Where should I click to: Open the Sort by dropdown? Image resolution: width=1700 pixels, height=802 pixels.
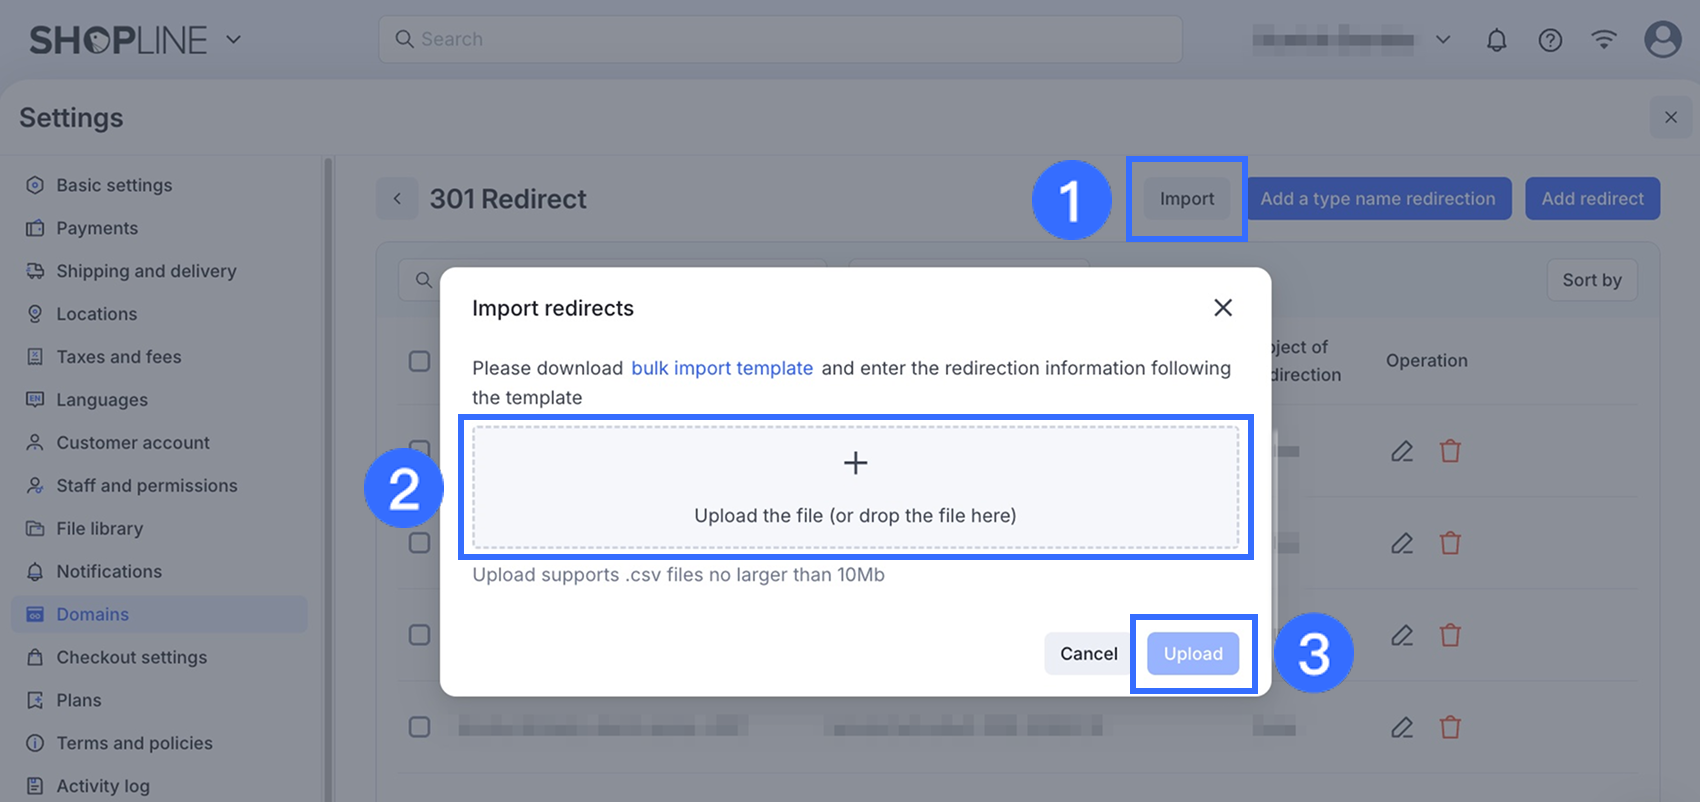point(1592,280)
